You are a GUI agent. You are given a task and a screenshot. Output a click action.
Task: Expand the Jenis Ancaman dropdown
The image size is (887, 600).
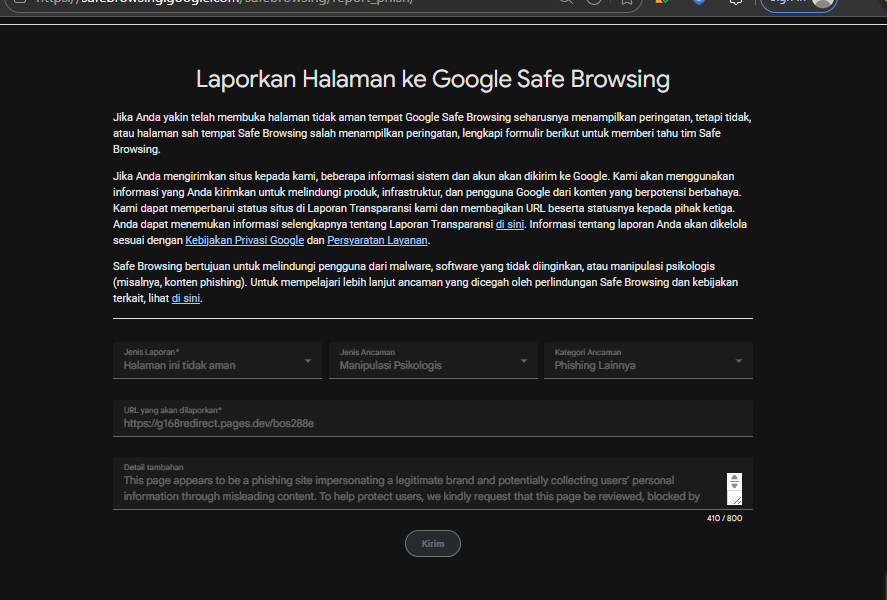coord(433,360)
